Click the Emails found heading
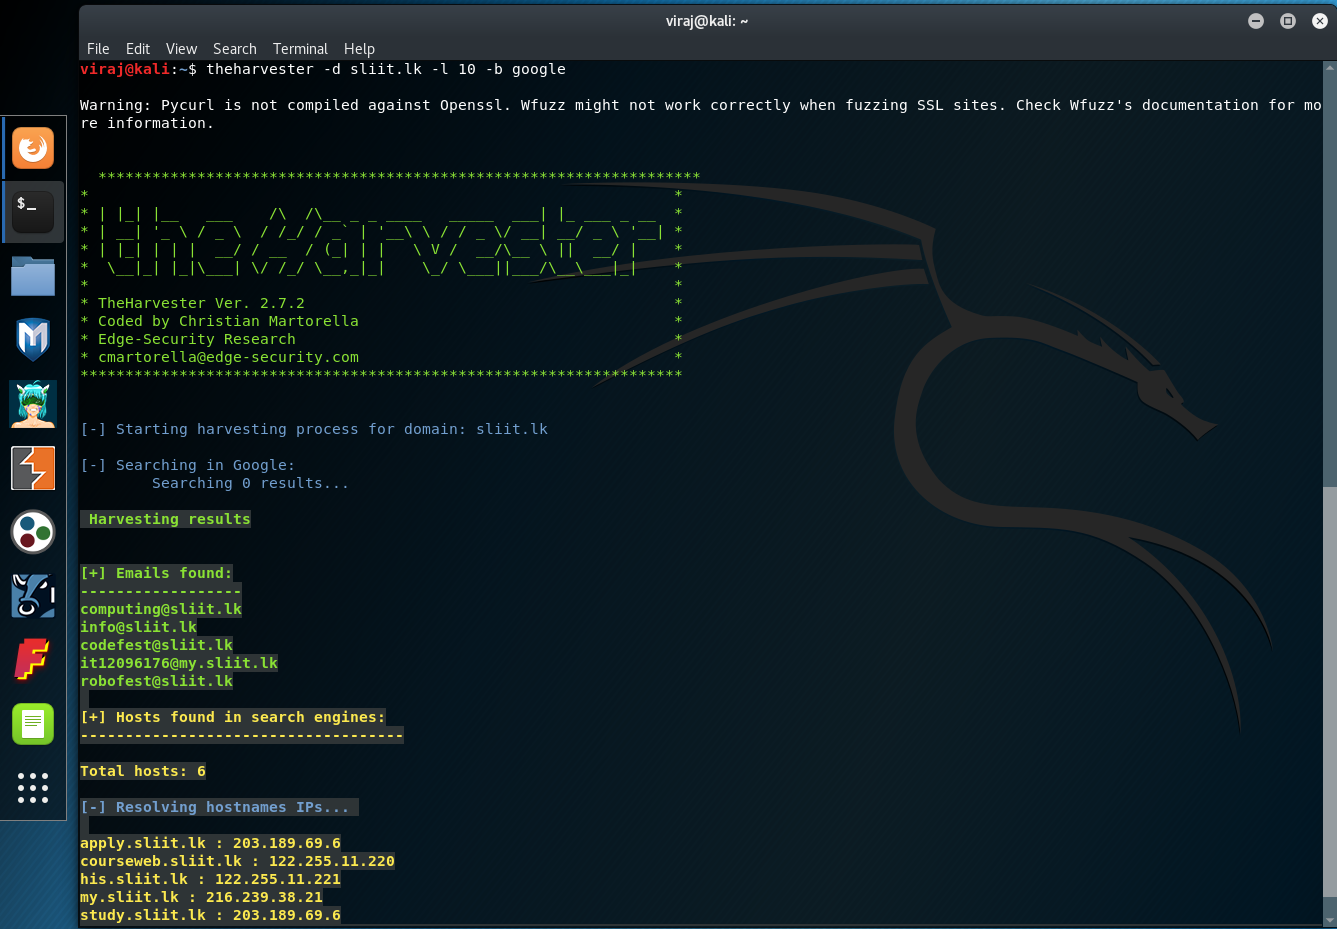Image resolution: width=1337 pixels, height=929 pixels. point(156,573)
